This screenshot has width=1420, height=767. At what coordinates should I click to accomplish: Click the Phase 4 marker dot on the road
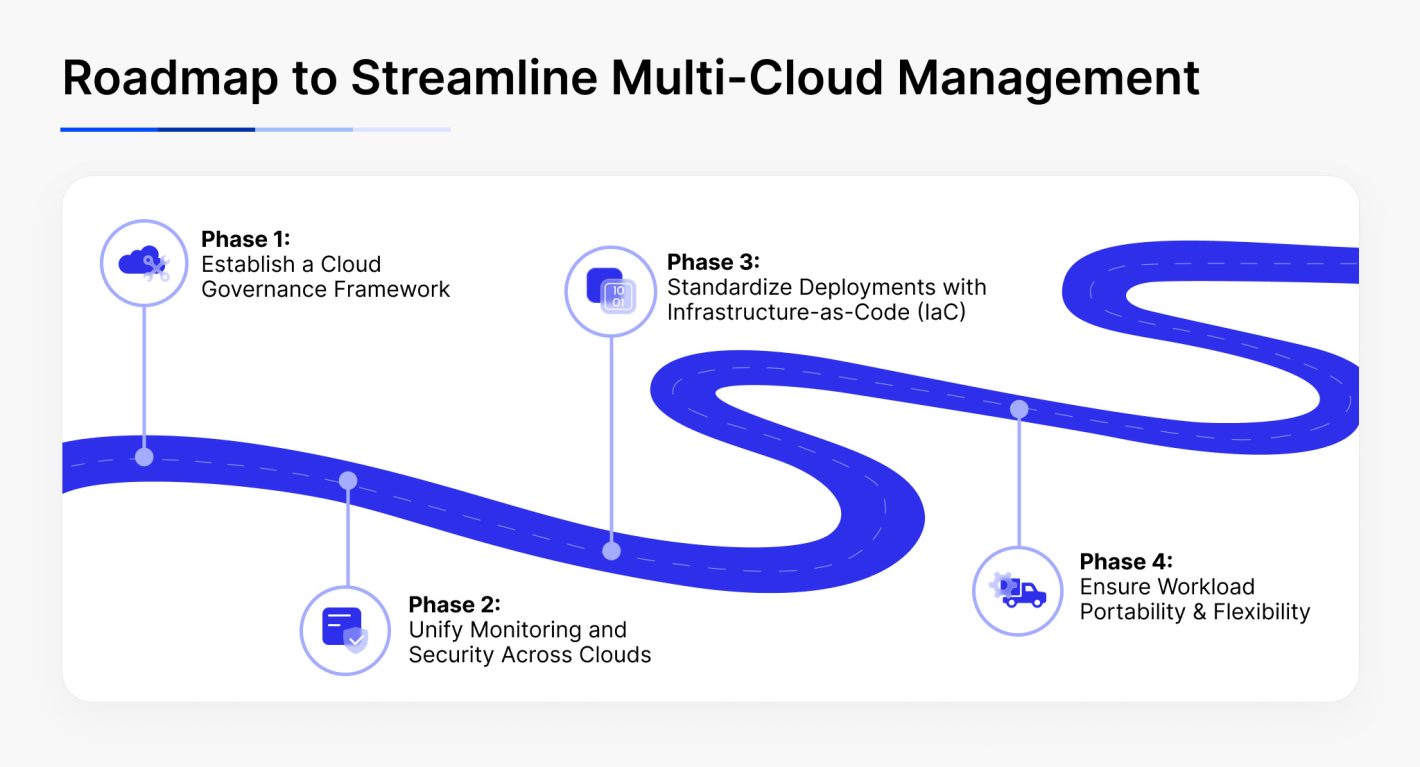[x=1019, y=409]
